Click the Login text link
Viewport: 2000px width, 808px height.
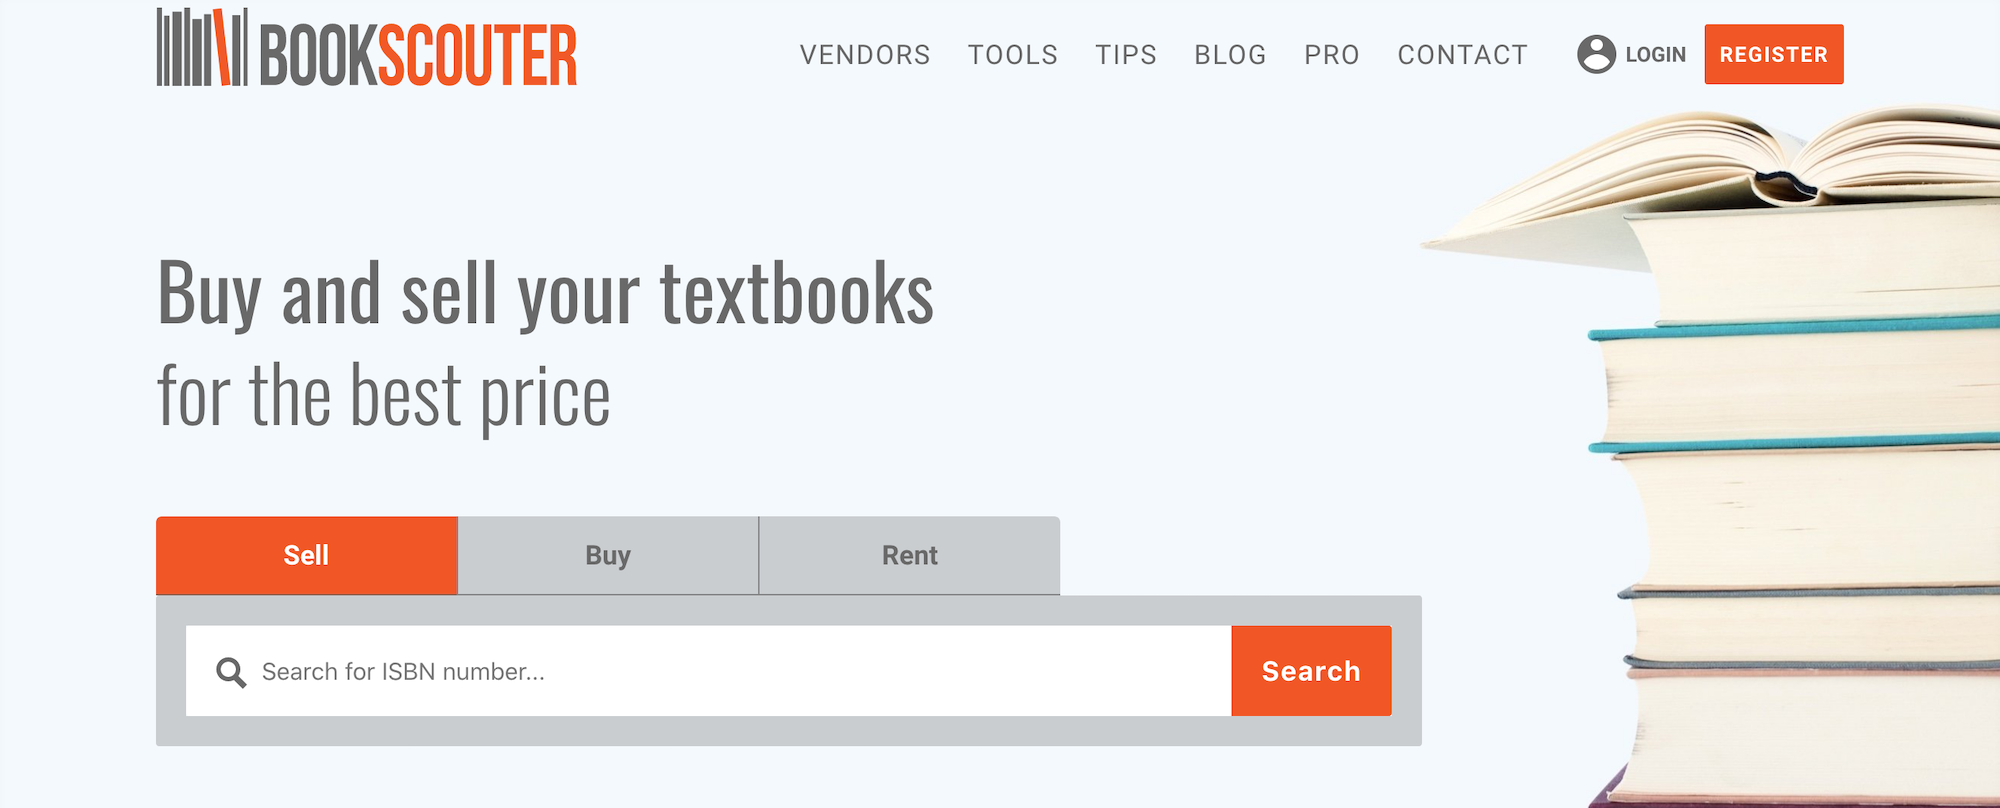click(x=1655, y=55)
